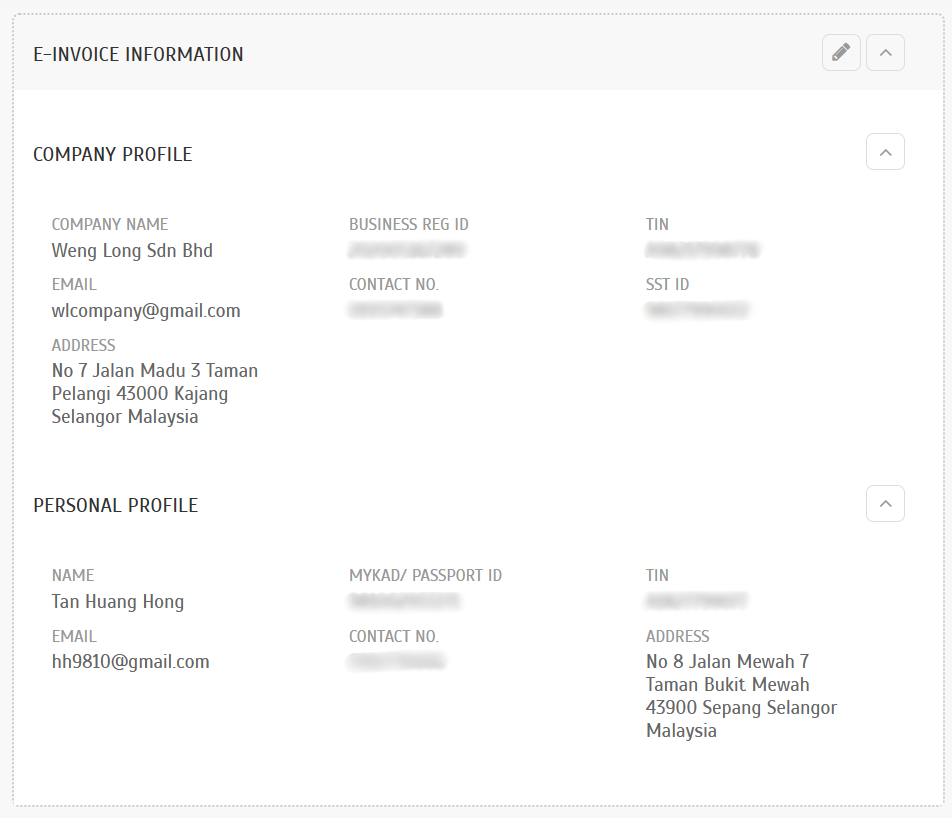Click the company address in Kajang
The width and height of the screenshot is (952, 818).
[x=155, y=393]
